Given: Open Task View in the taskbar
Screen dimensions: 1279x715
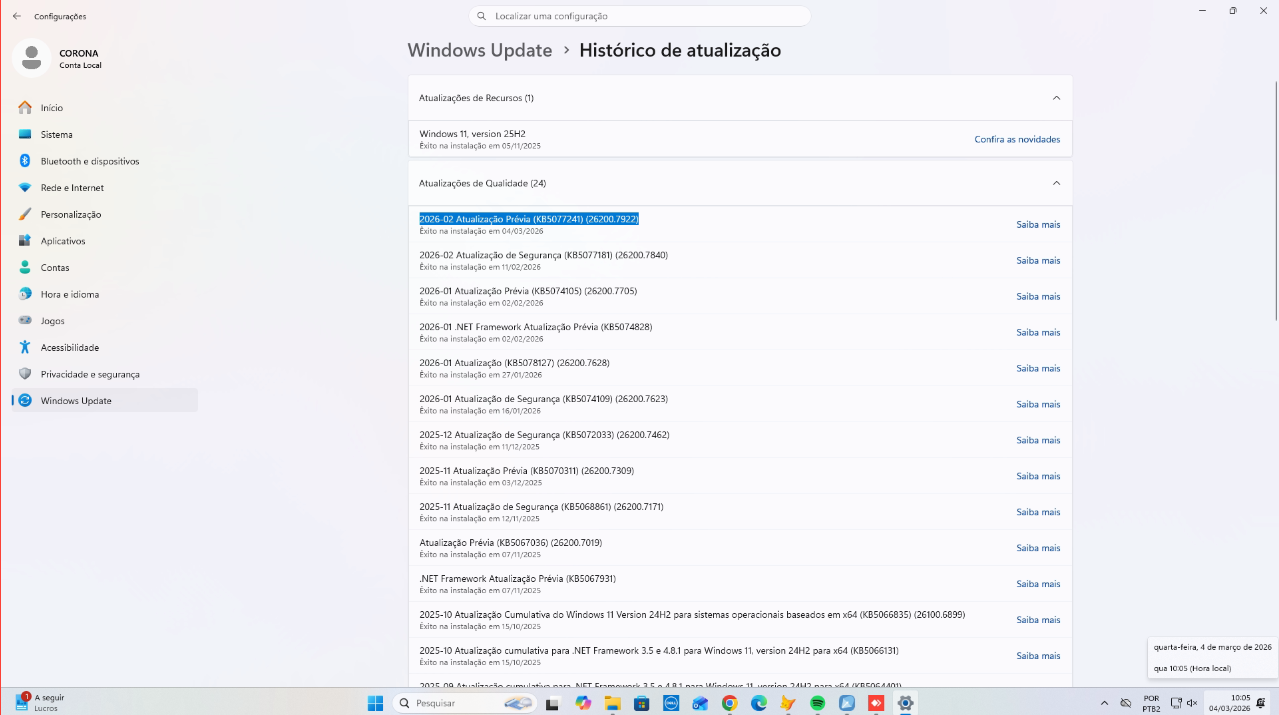Looking at the screenshot, I should 552,703.
